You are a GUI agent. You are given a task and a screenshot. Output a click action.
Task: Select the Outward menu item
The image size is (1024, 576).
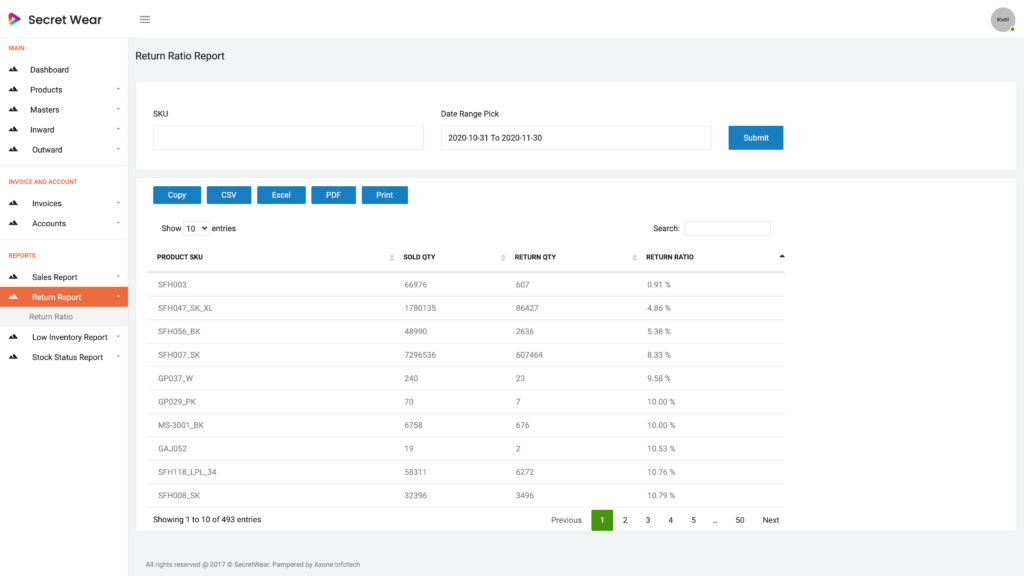(47, 150)
